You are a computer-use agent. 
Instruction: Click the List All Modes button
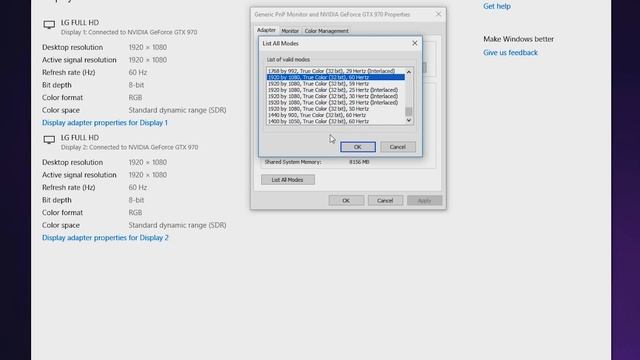[288, 180]
